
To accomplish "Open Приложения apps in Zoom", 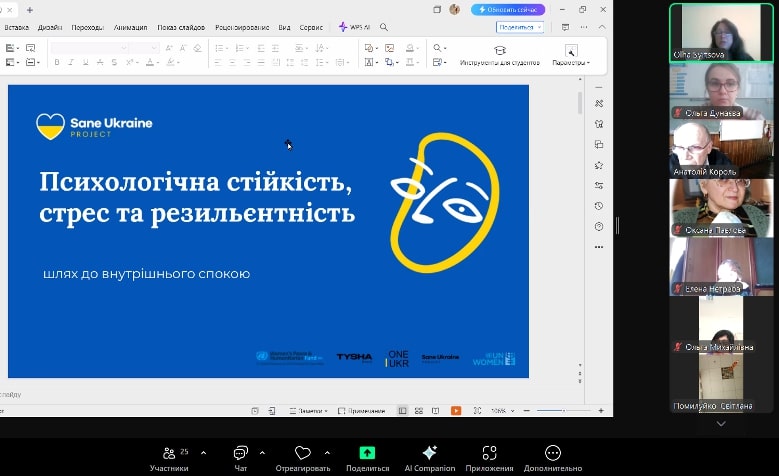I will point(489,459).
